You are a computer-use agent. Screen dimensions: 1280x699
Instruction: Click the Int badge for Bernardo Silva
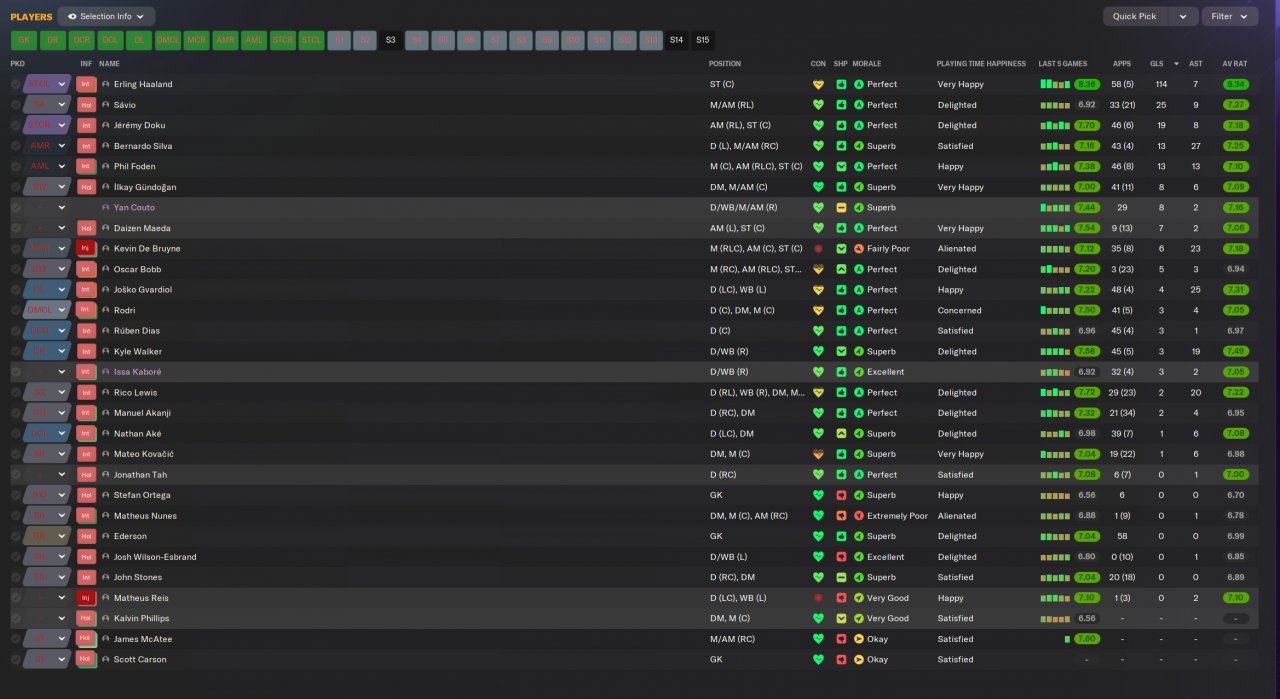[86, 146]
